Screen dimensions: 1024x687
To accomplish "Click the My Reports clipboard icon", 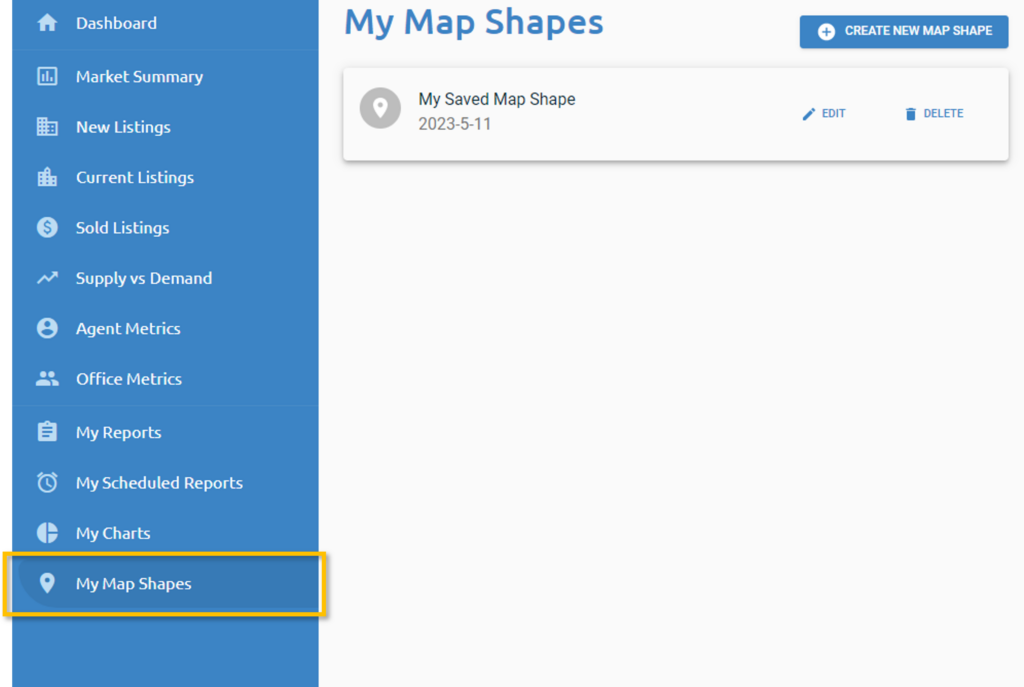I will point(47,432).
